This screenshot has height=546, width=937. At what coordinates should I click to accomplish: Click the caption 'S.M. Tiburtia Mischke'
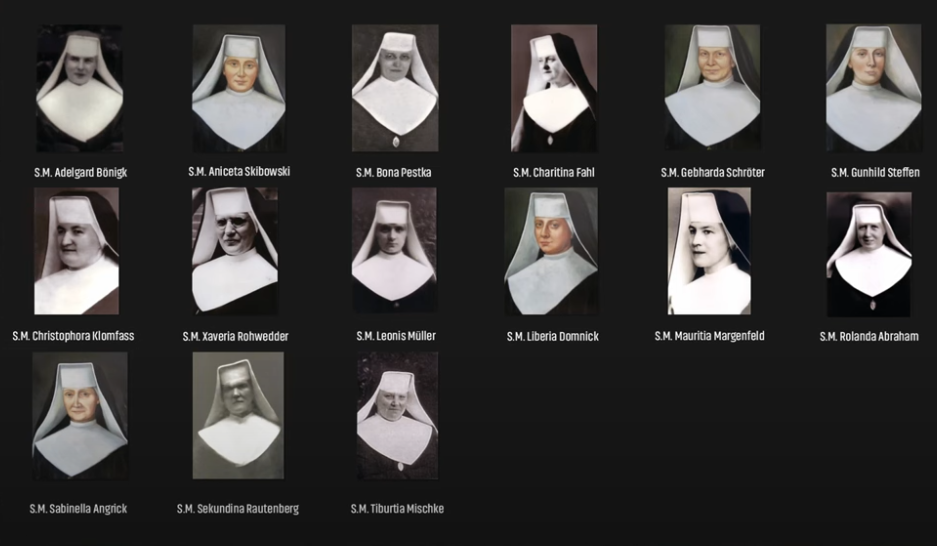coord(397,508)
